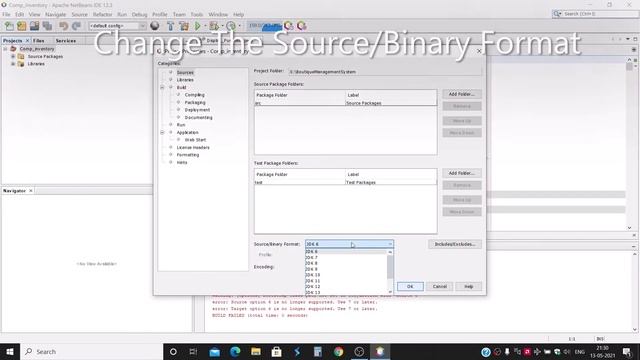This screenshot has width=640, height=360.
Task: Open Mail app from the taskbar
Action: (x=215, y=351)
